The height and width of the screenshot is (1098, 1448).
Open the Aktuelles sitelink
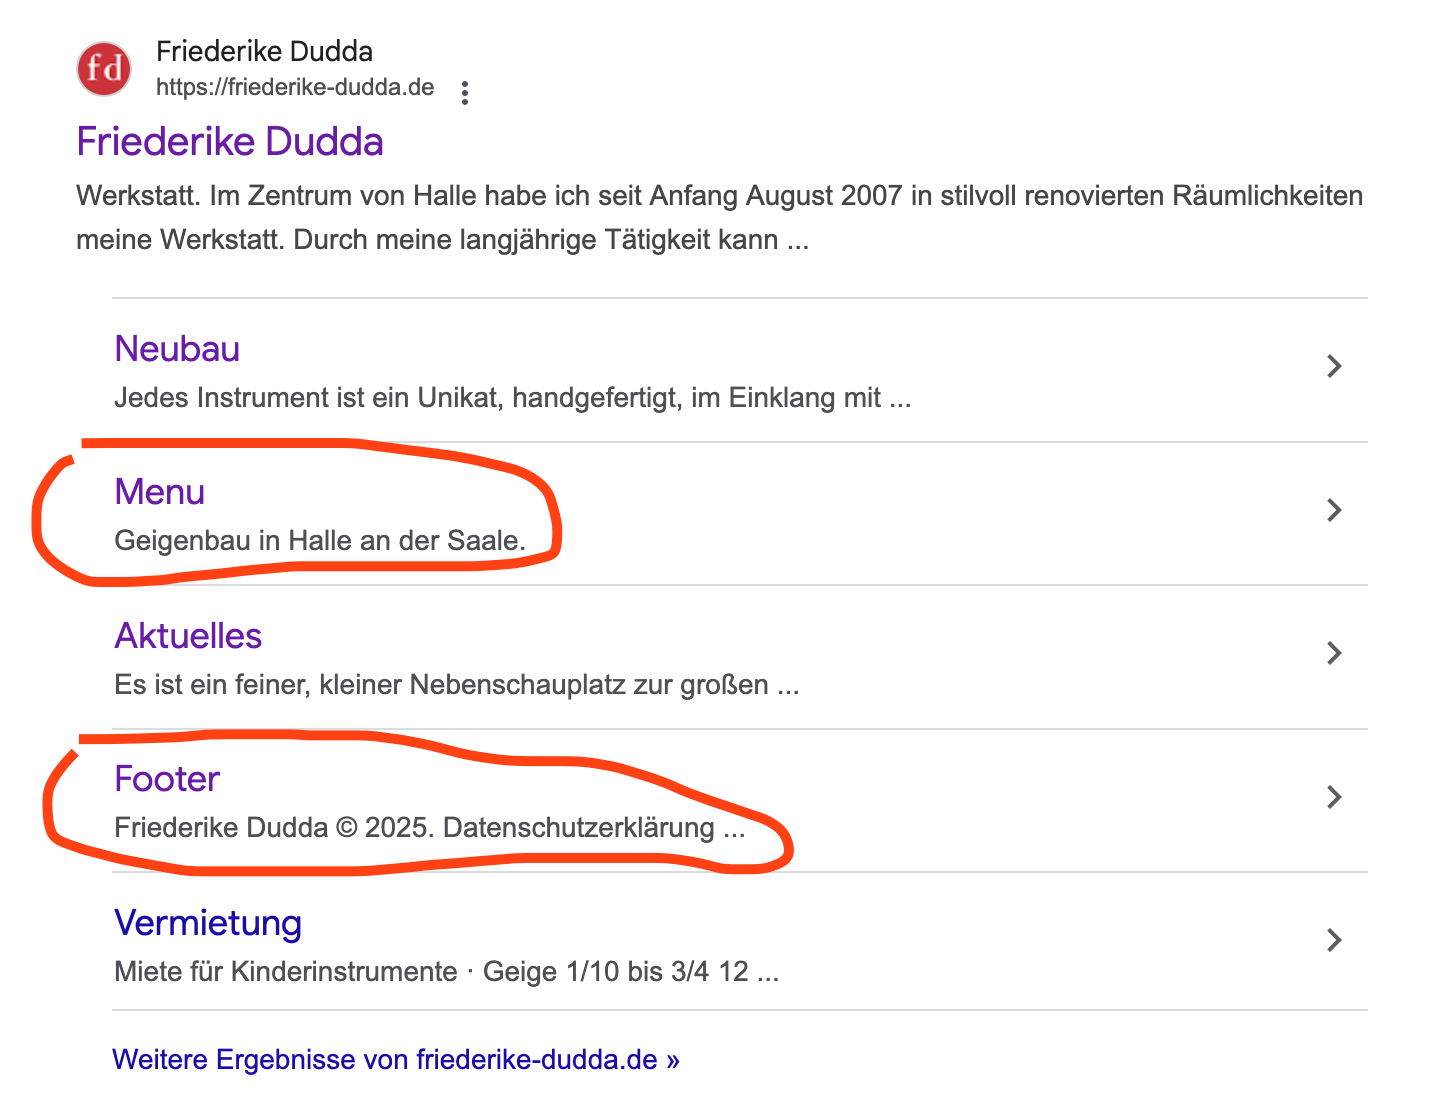point(188,636)
